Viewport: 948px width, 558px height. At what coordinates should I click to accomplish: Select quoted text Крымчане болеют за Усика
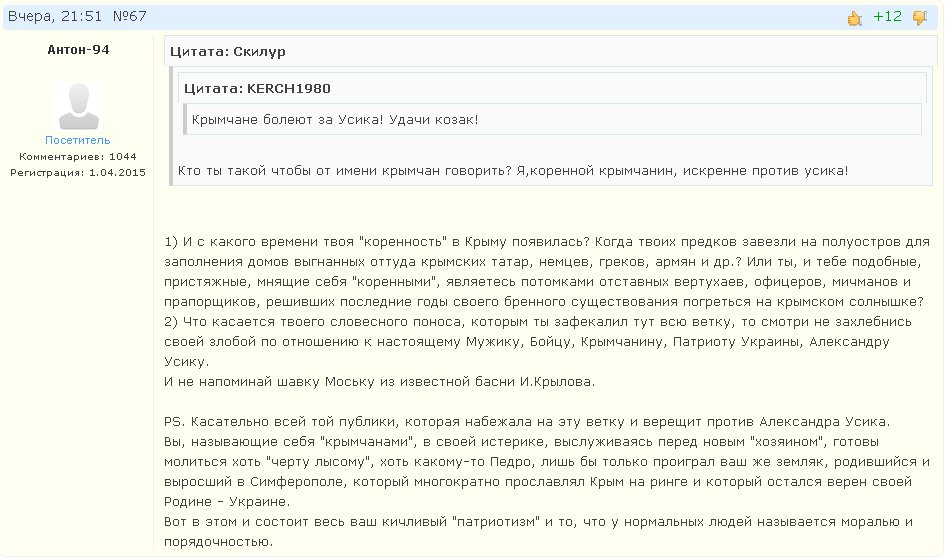coord(335,120)
